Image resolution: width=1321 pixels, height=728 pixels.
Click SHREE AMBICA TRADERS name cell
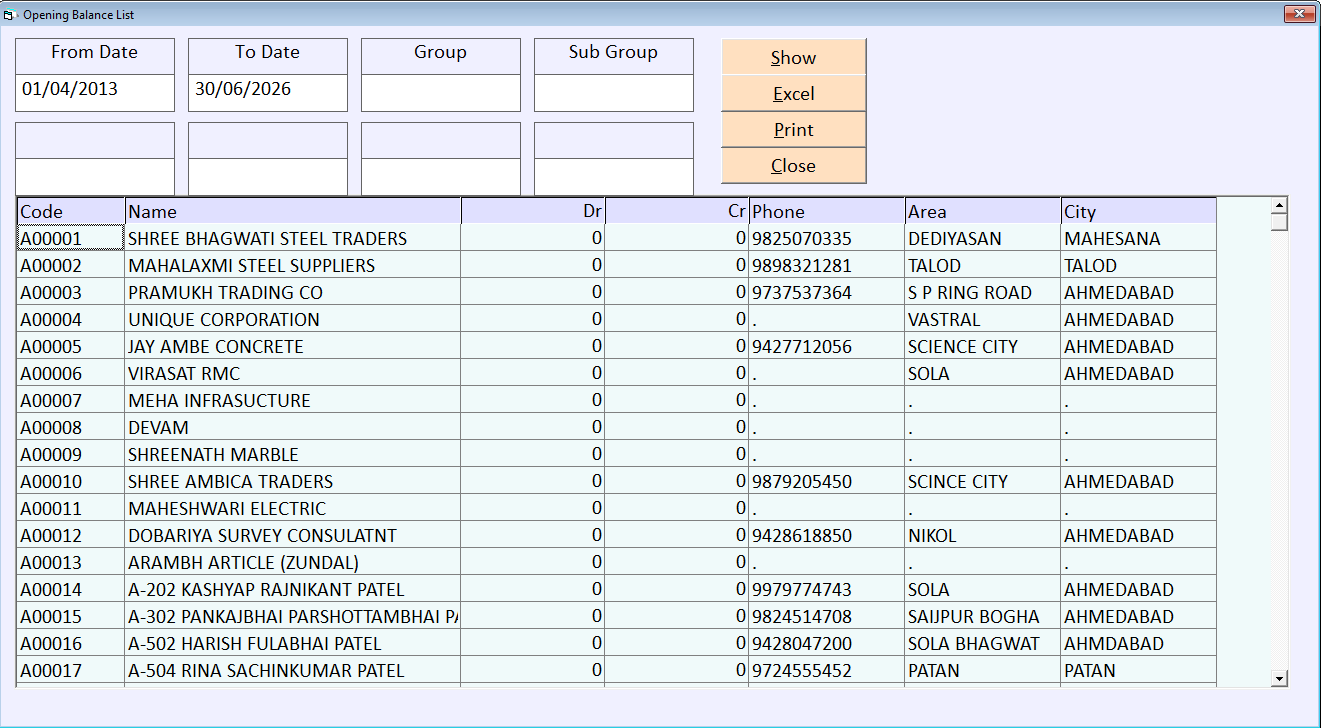tap(293, 482)
